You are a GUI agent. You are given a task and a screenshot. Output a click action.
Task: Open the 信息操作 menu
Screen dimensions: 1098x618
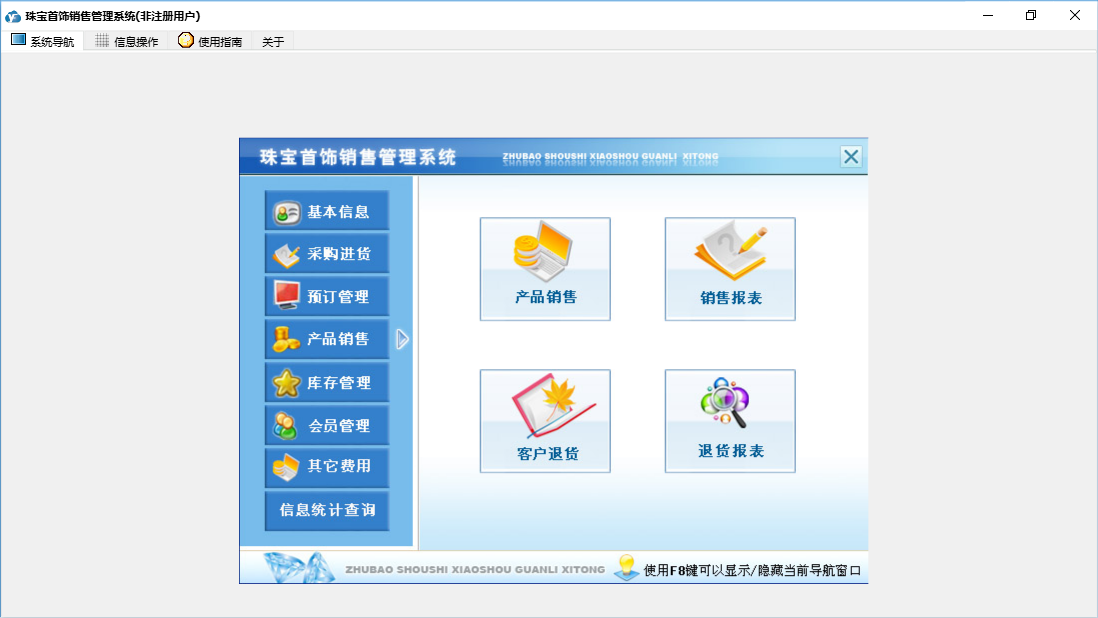127,41
